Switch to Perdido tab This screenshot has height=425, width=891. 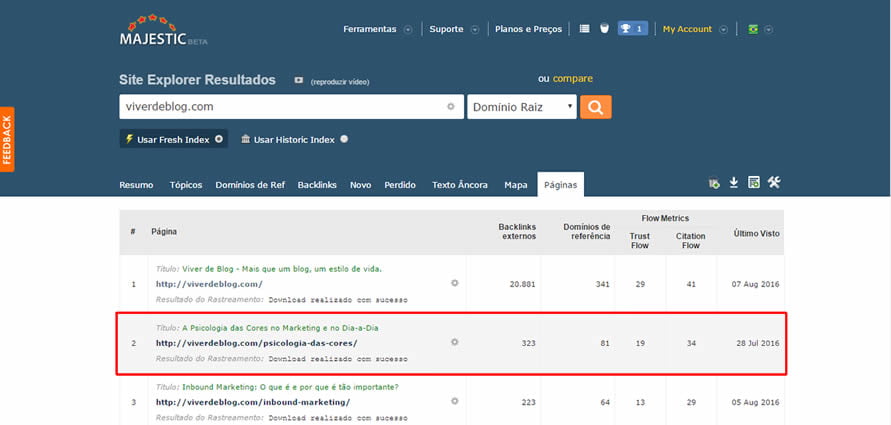pos(400,185)
